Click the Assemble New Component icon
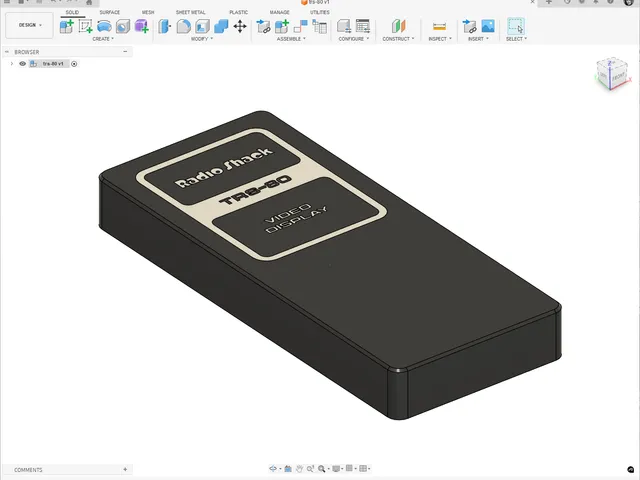The image size is (640, 480). point(282,27)
